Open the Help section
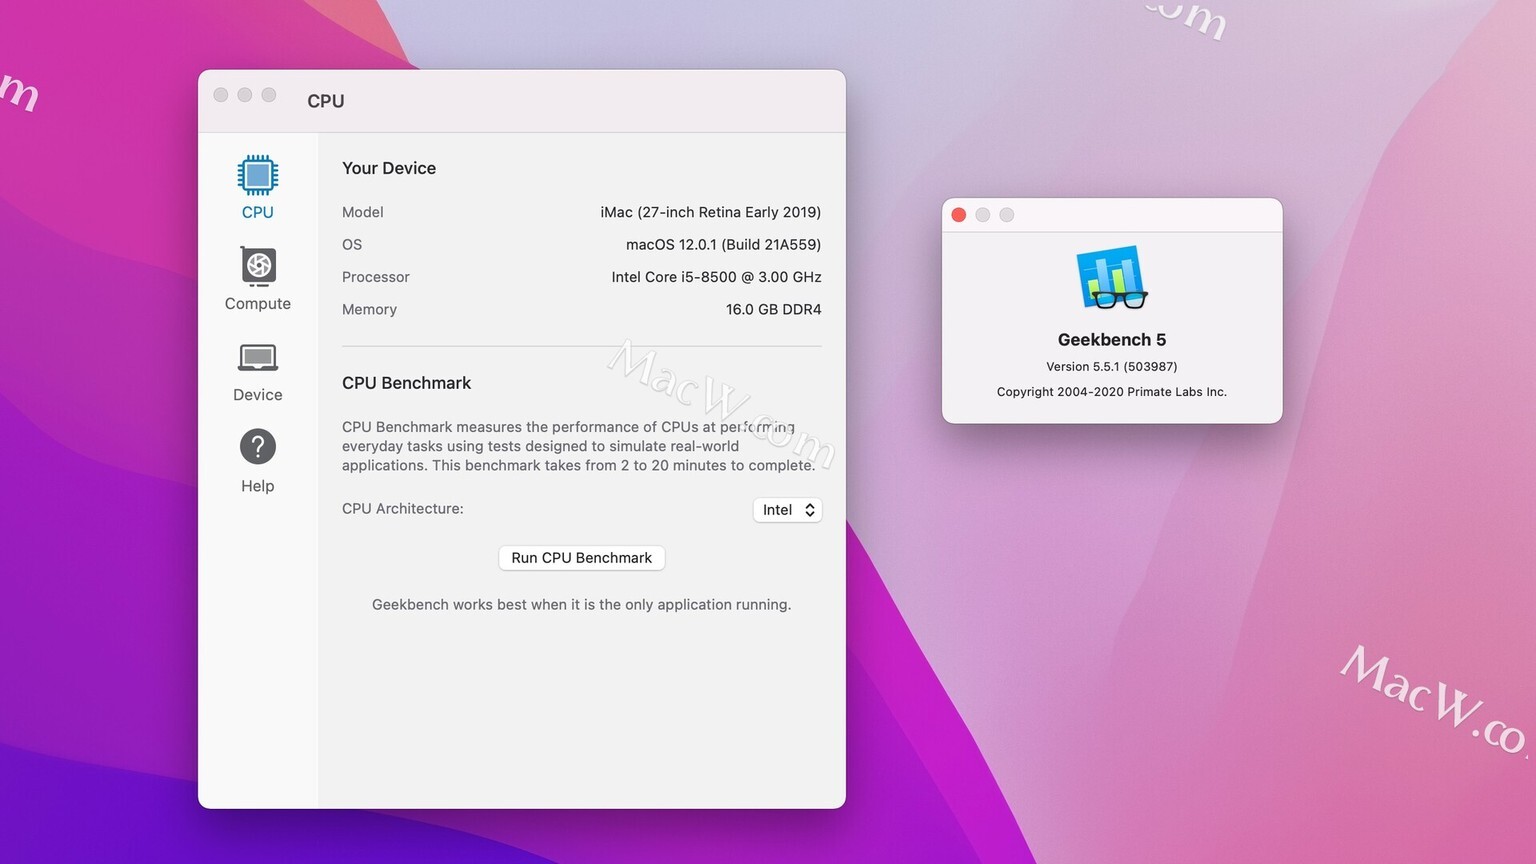The image size is (1536, 864). [257, 461]
